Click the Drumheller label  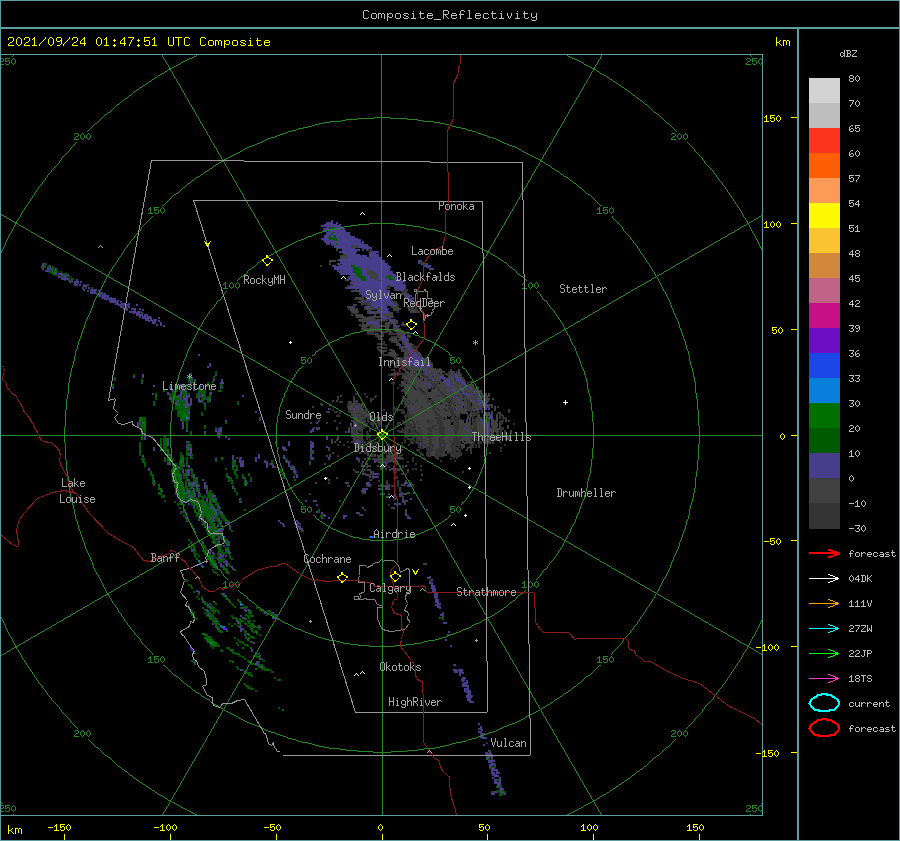[586, 493]
